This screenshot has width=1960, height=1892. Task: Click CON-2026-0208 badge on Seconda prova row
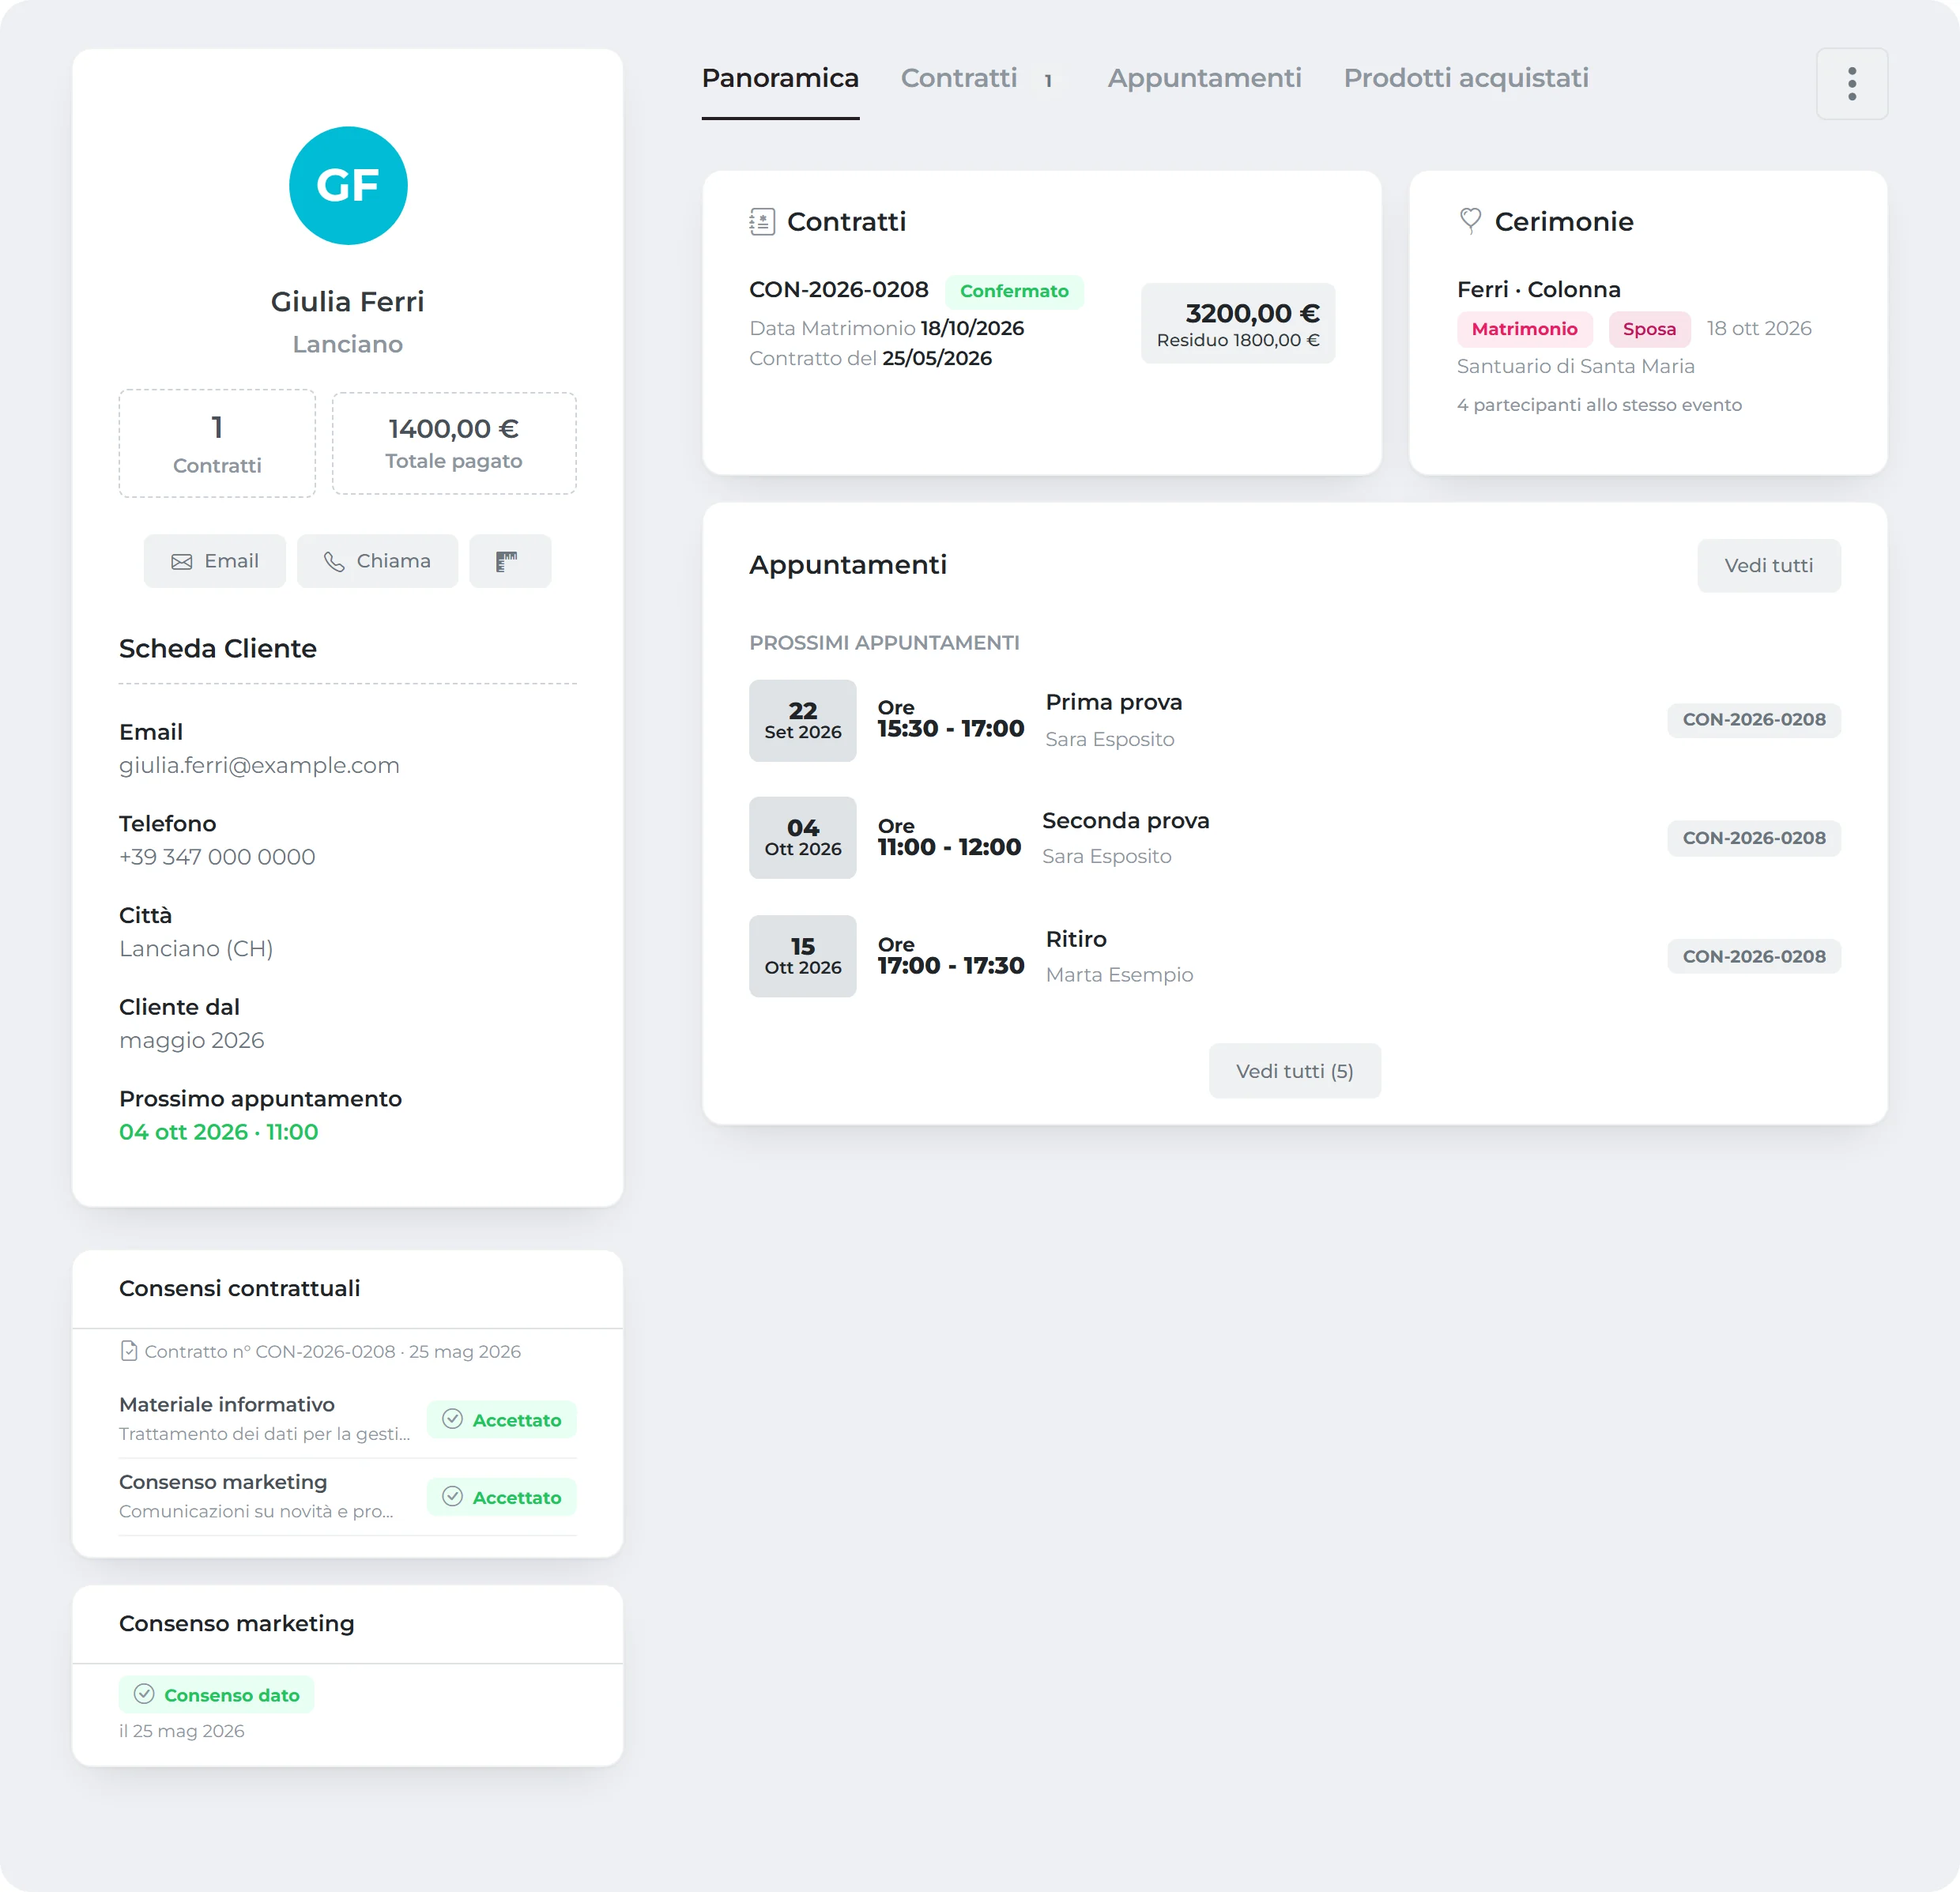1753,838
